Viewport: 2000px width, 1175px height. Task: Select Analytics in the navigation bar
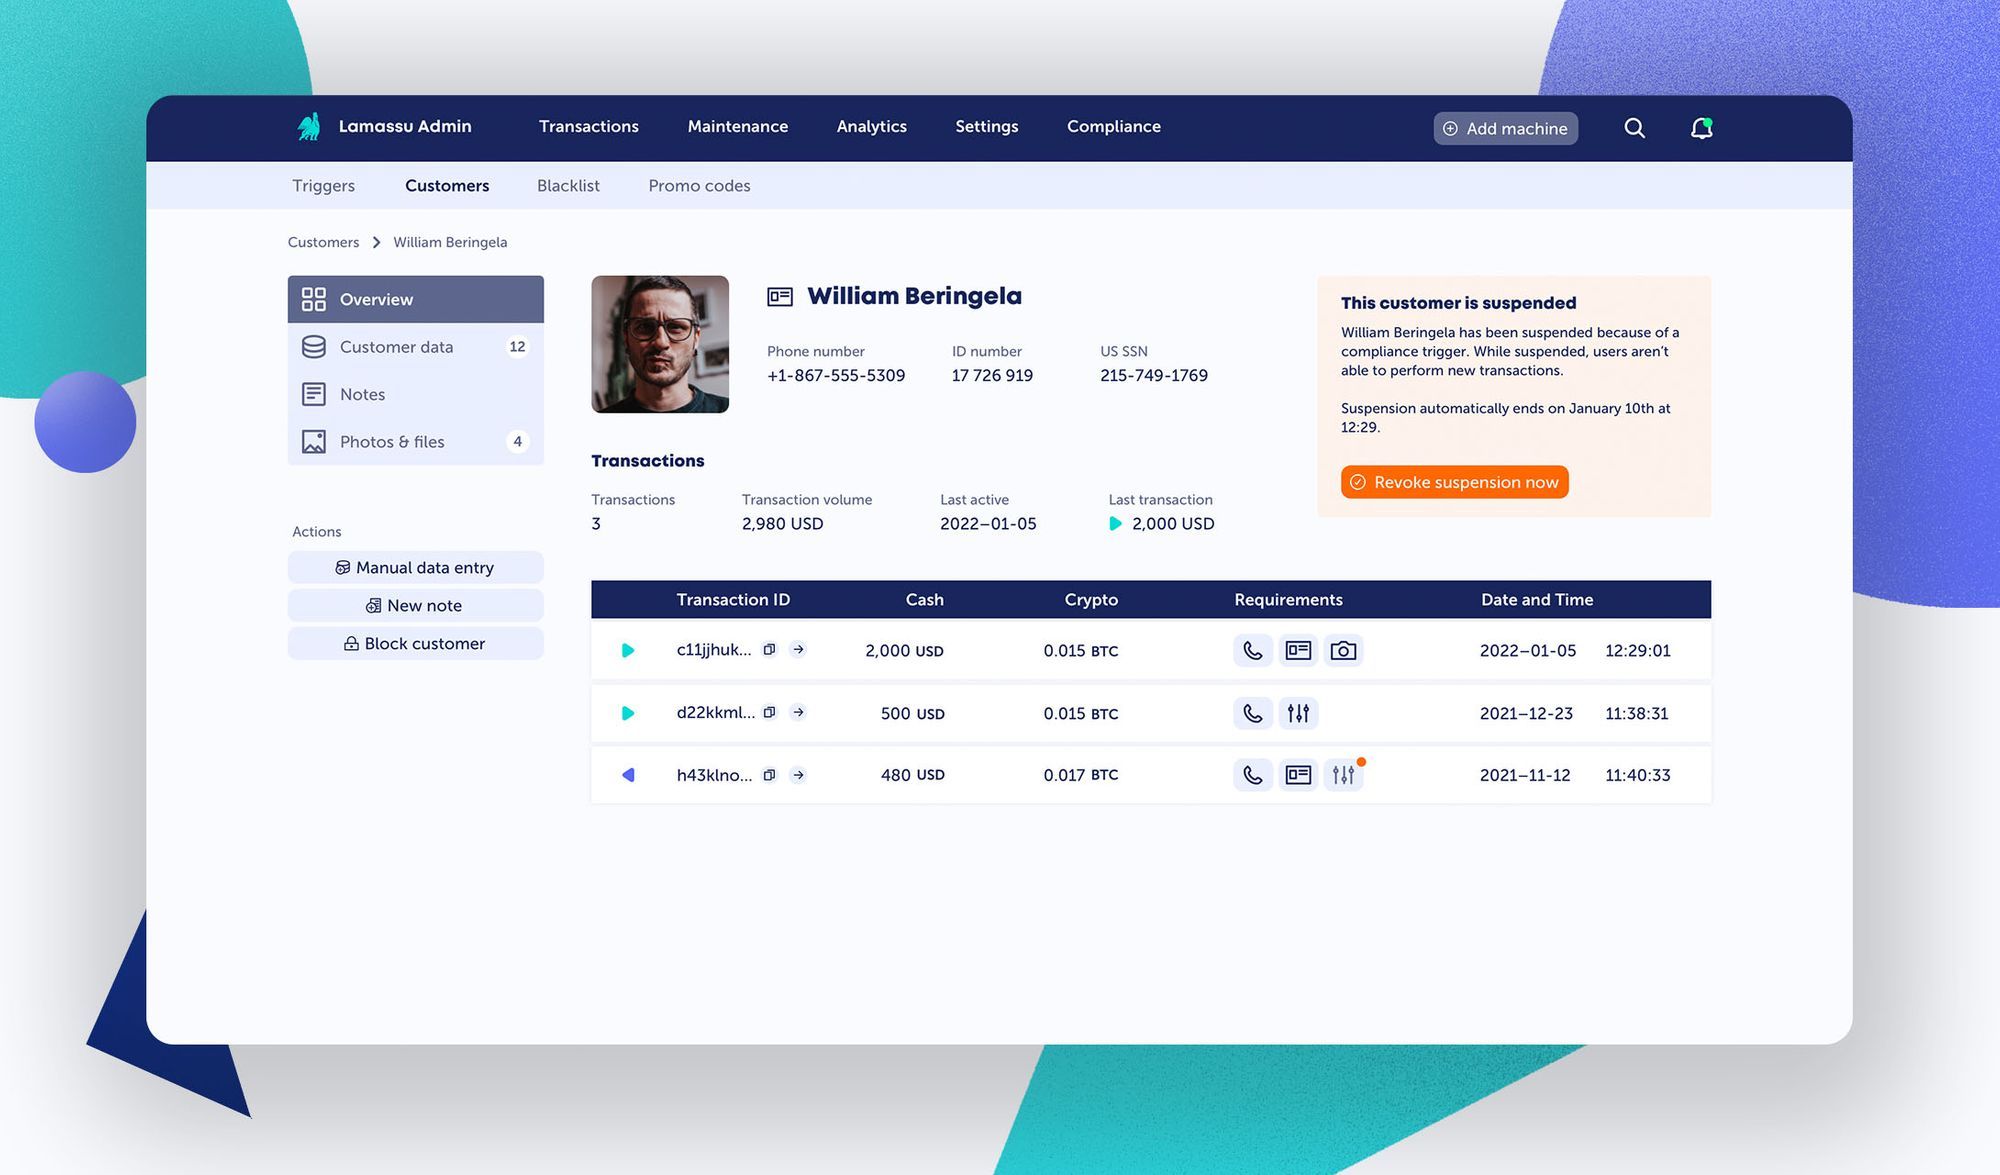coord(871,126)
